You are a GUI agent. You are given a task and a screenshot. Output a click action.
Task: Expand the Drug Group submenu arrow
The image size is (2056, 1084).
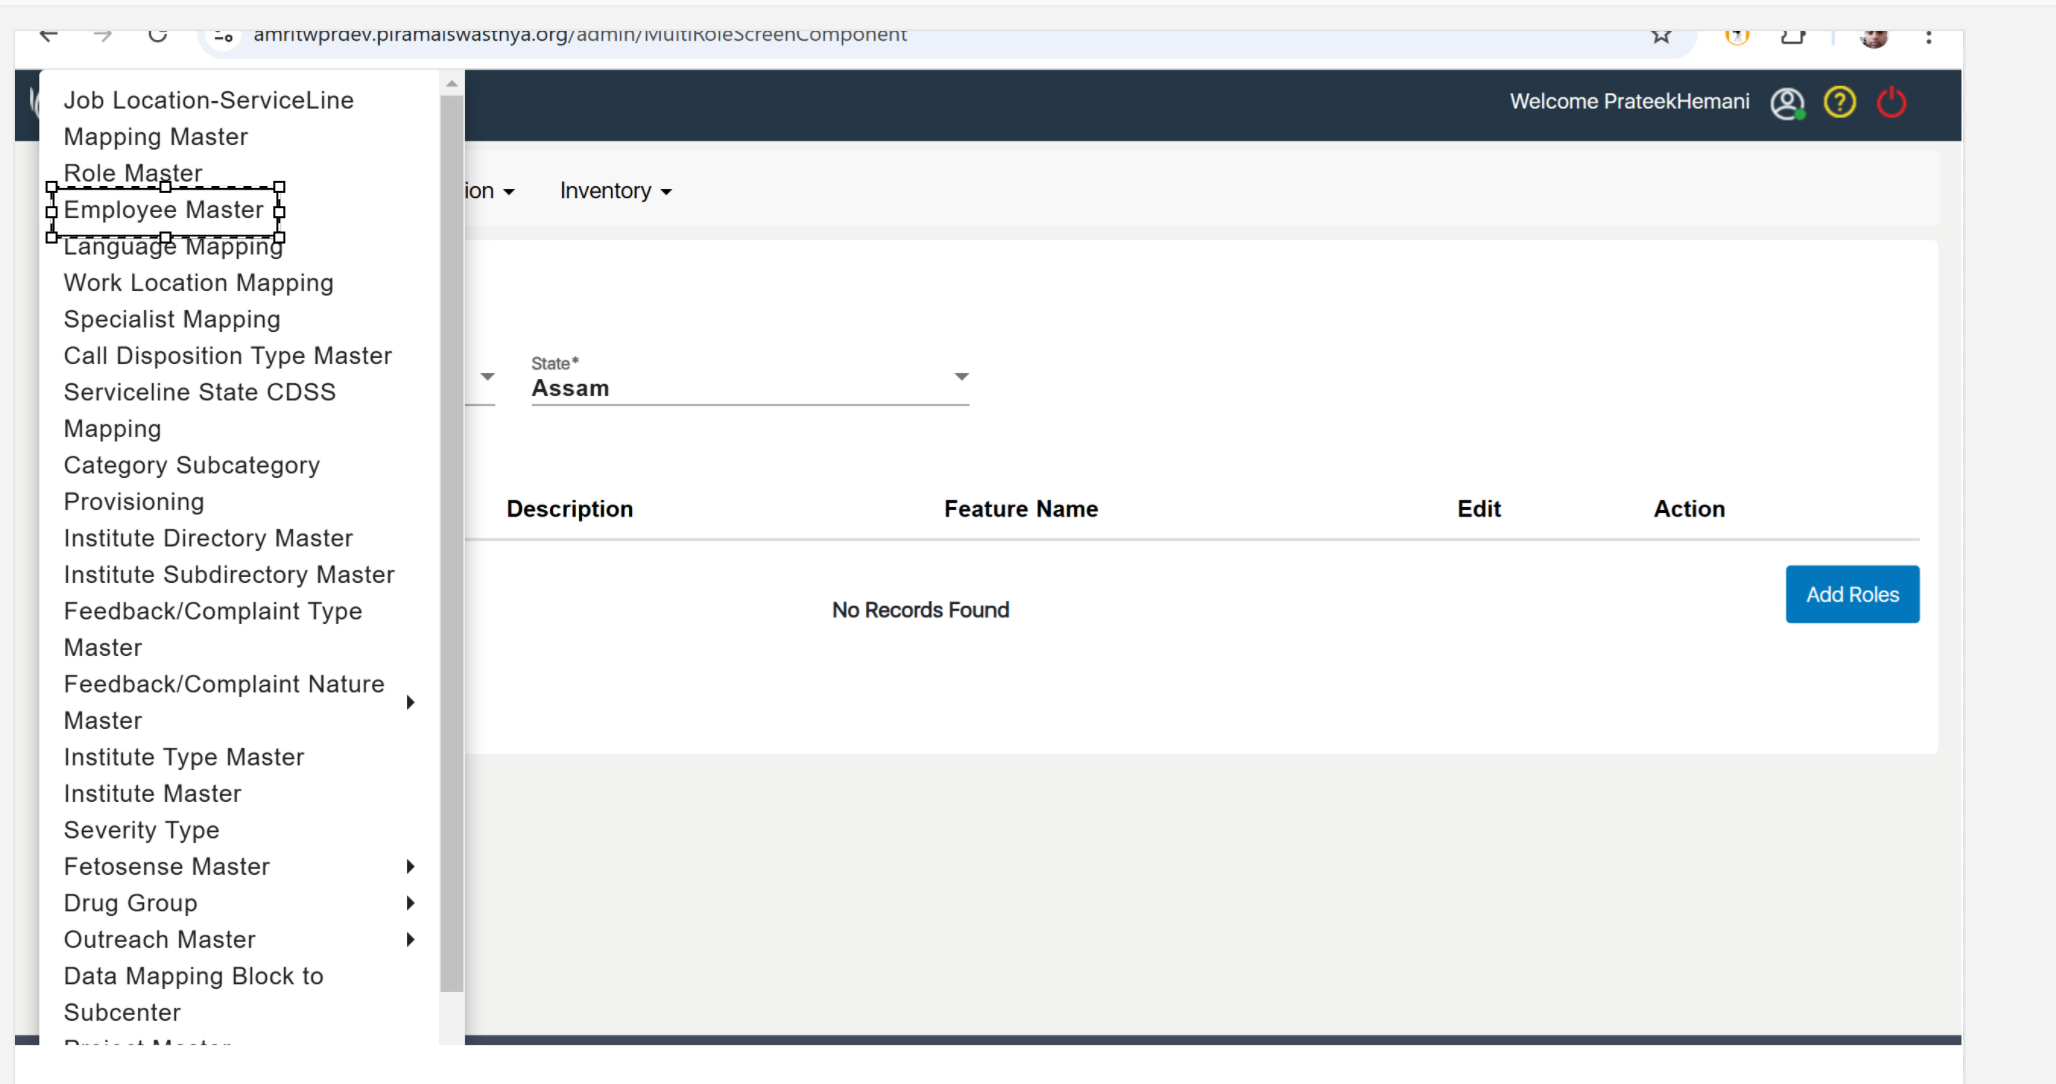[x=410, y=903]
